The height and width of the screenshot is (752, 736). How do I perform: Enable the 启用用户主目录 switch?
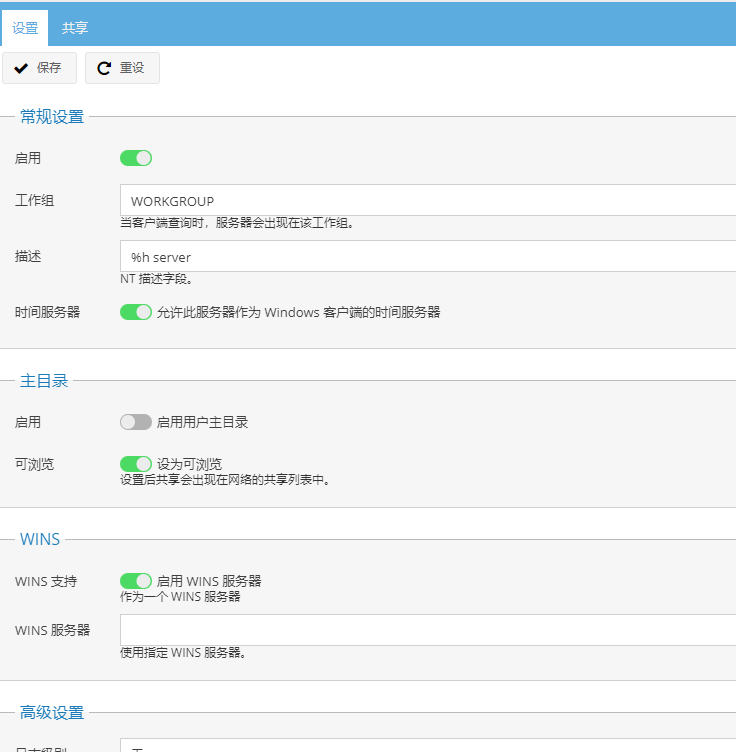(x=136, y=423)
